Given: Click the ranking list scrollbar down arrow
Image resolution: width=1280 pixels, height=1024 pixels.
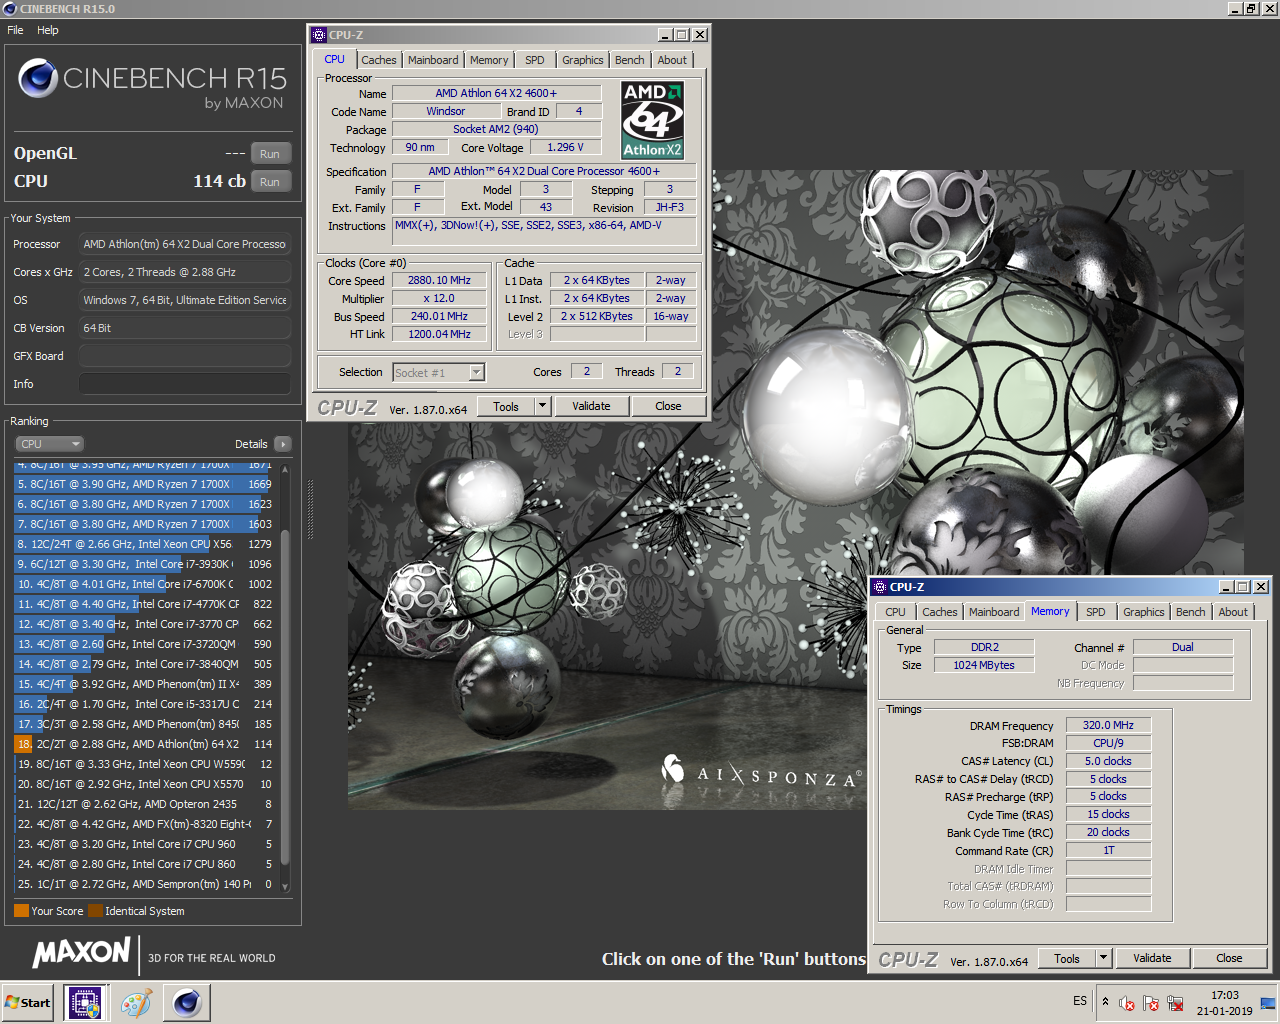Looking at the screenshot, I should pos(285,886).
